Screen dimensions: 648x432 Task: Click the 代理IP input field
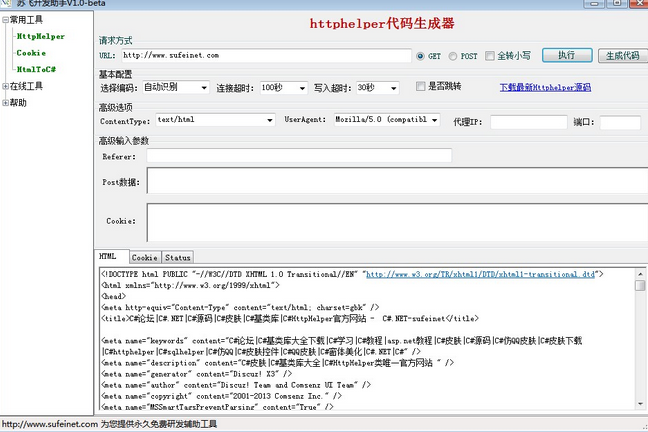[x=529, y=122]
